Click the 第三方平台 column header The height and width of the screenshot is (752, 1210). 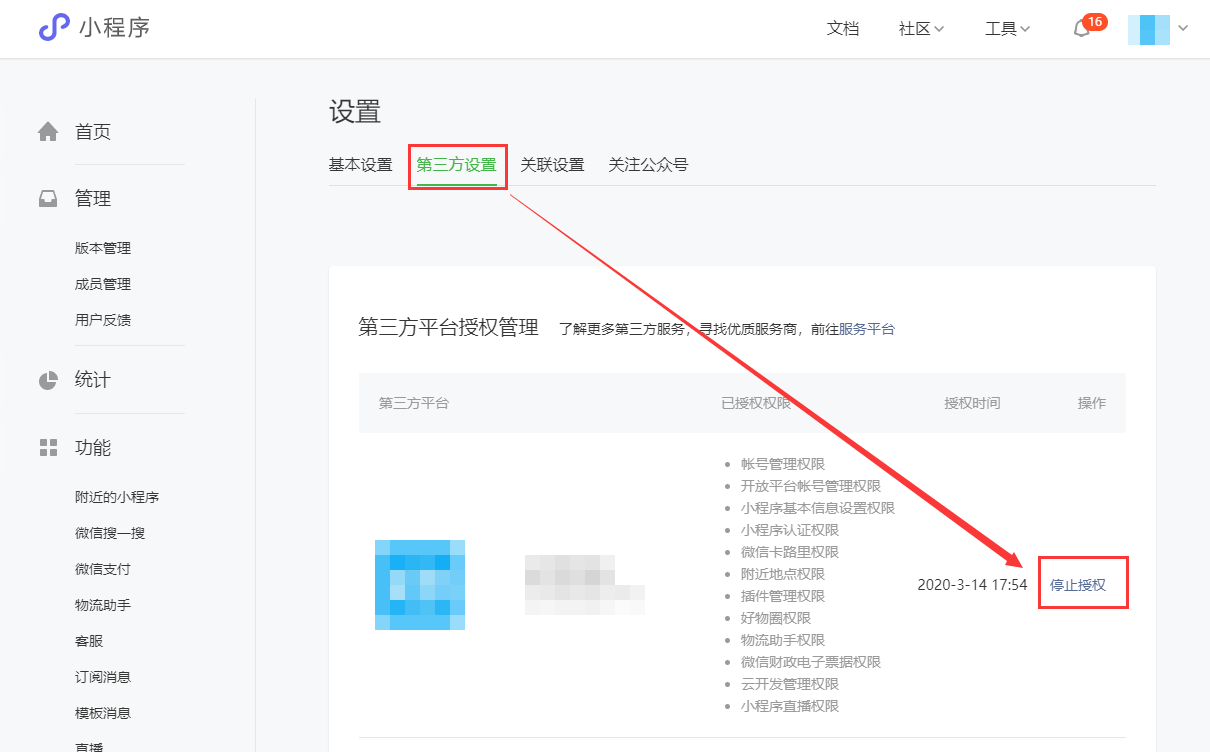414,403
